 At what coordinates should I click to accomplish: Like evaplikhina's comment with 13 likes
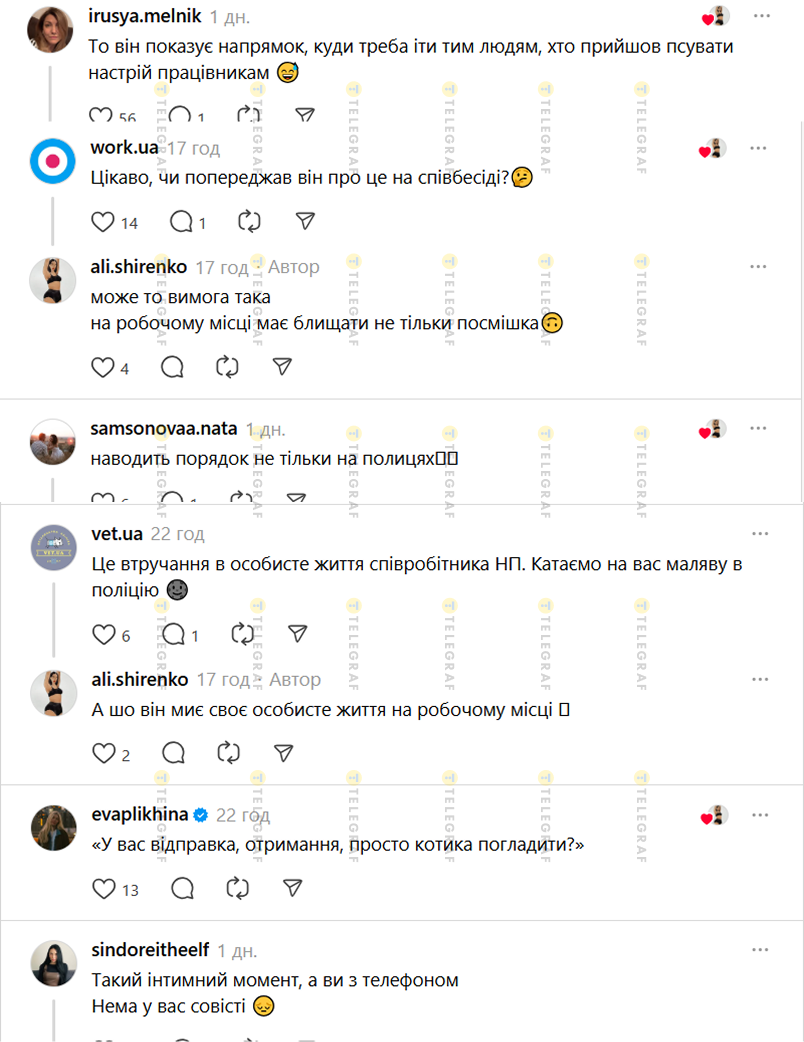[x=104, y=888]
